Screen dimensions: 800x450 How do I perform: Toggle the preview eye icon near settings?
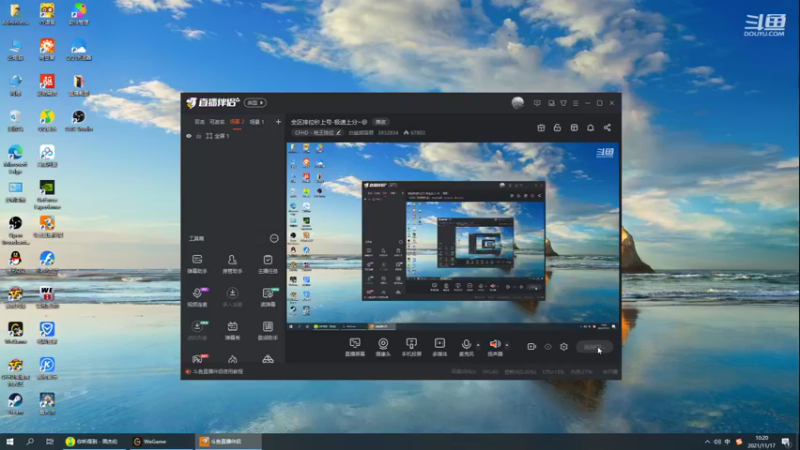pos(547,347)
